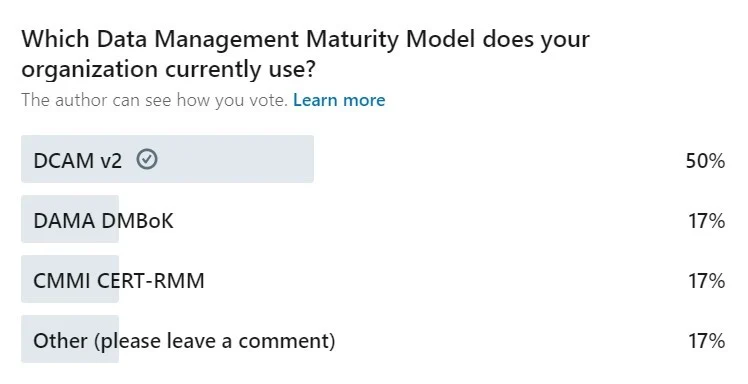
Task: Click the 50% result next to DCAM v2
Action: (706, 161)
